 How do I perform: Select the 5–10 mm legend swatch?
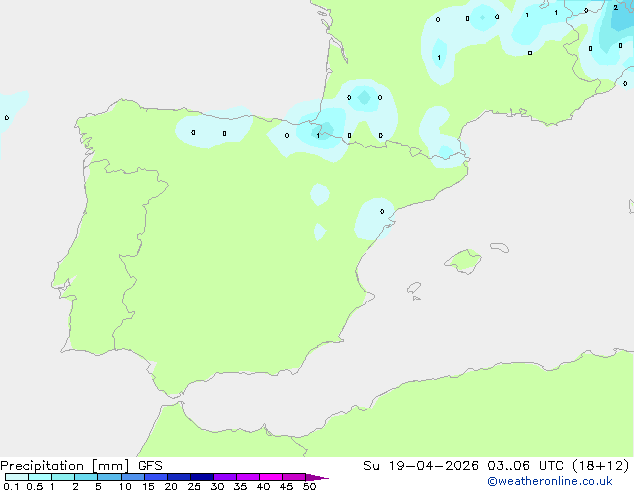coord(109,477)
